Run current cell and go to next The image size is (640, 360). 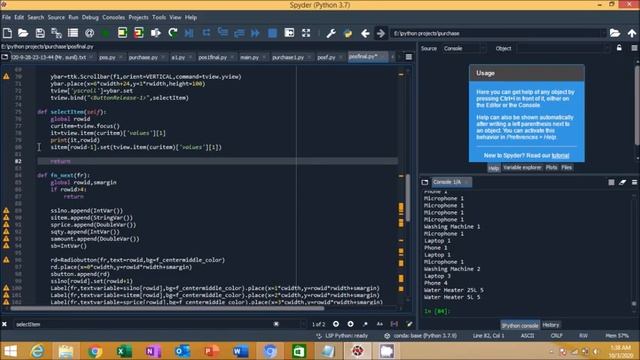139,33
